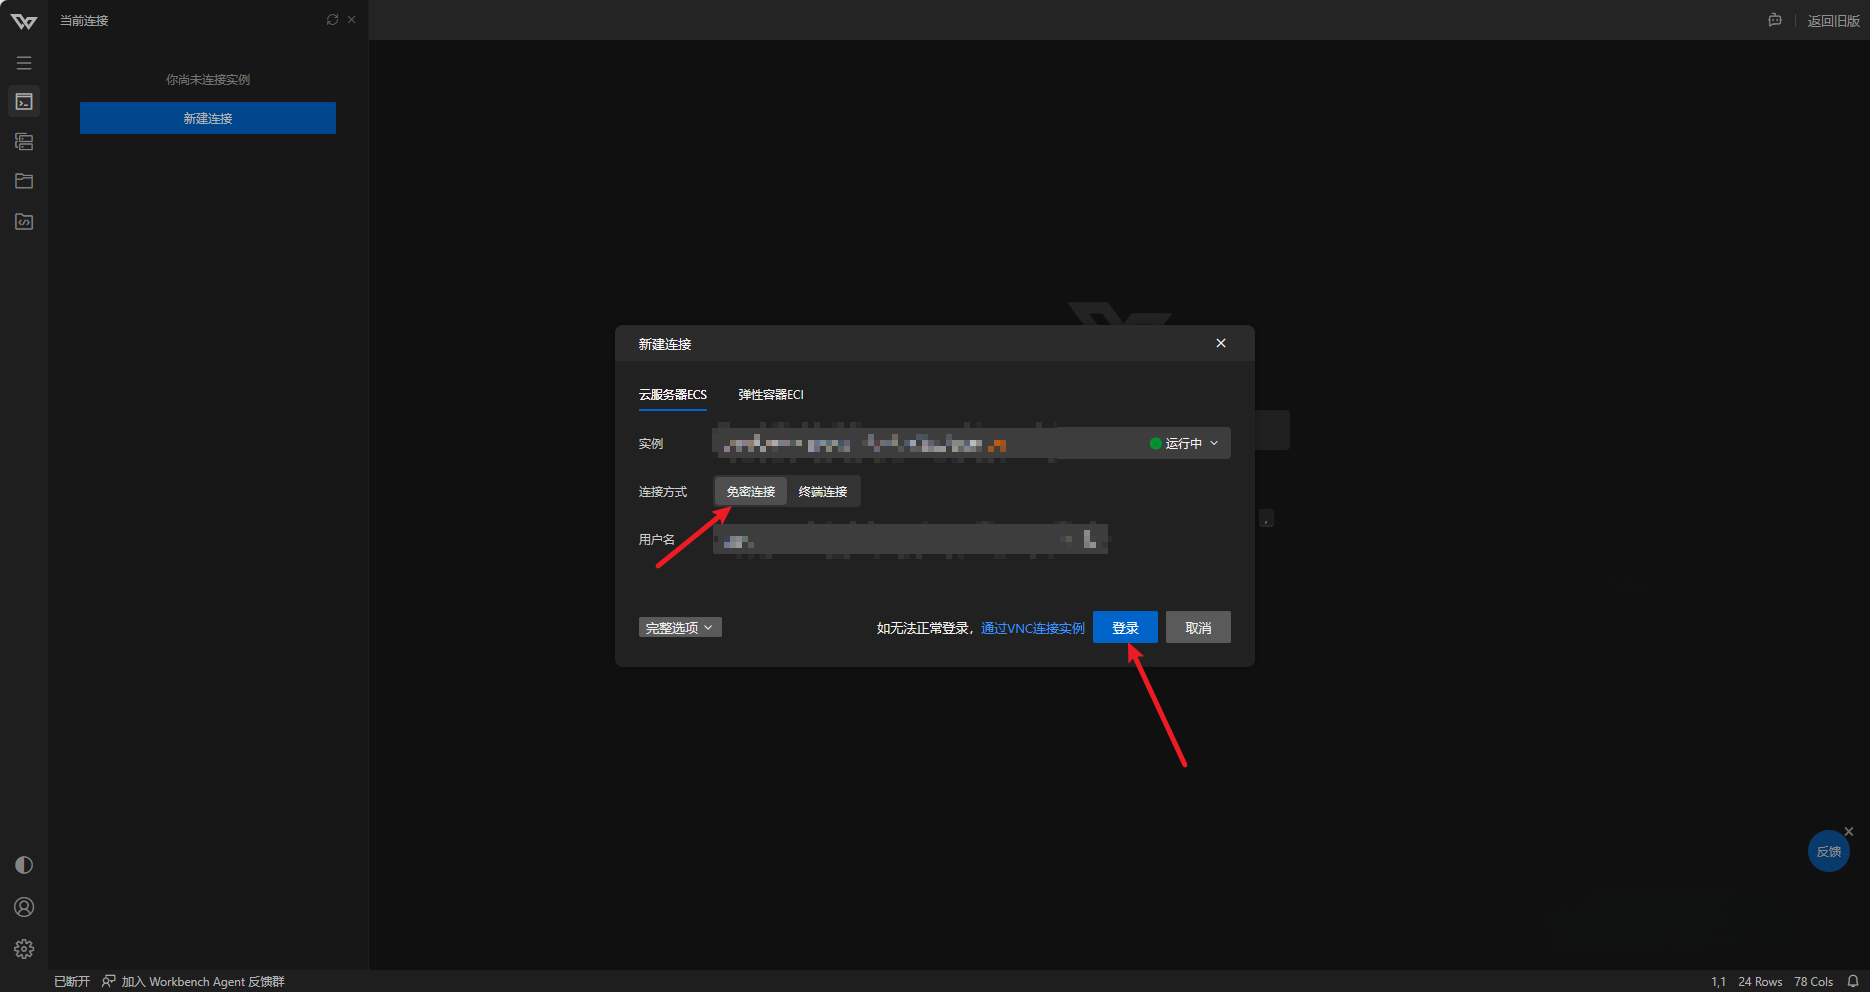
Task: Open the code folder sidebar icon
Action: [24, 221]
